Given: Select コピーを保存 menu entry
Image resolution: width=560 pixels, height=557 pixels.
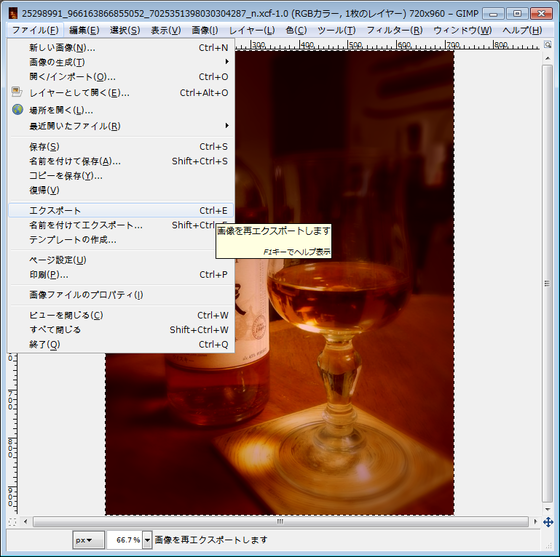Looking at the screenshot, I should (x=121, y=176).
